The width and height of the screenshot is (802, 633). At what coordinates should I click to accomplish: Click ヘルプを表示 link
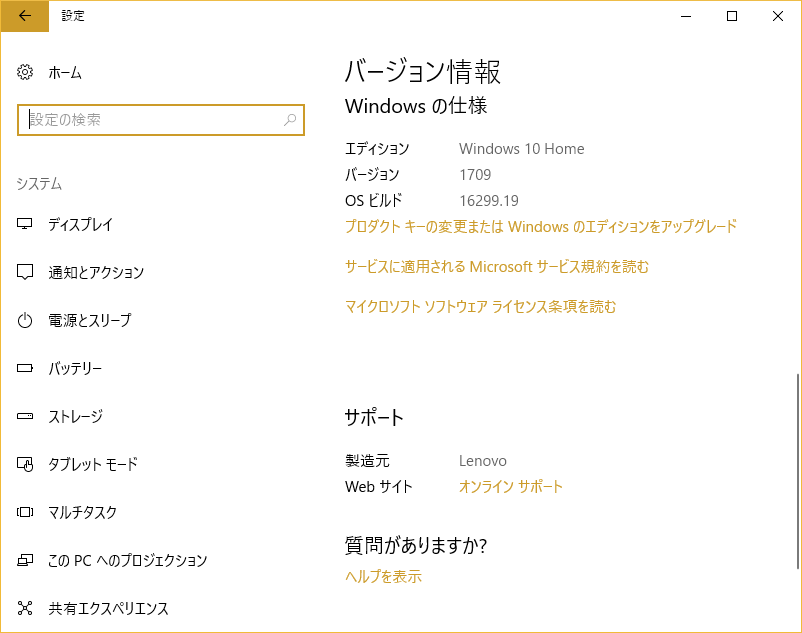point(383,576)
